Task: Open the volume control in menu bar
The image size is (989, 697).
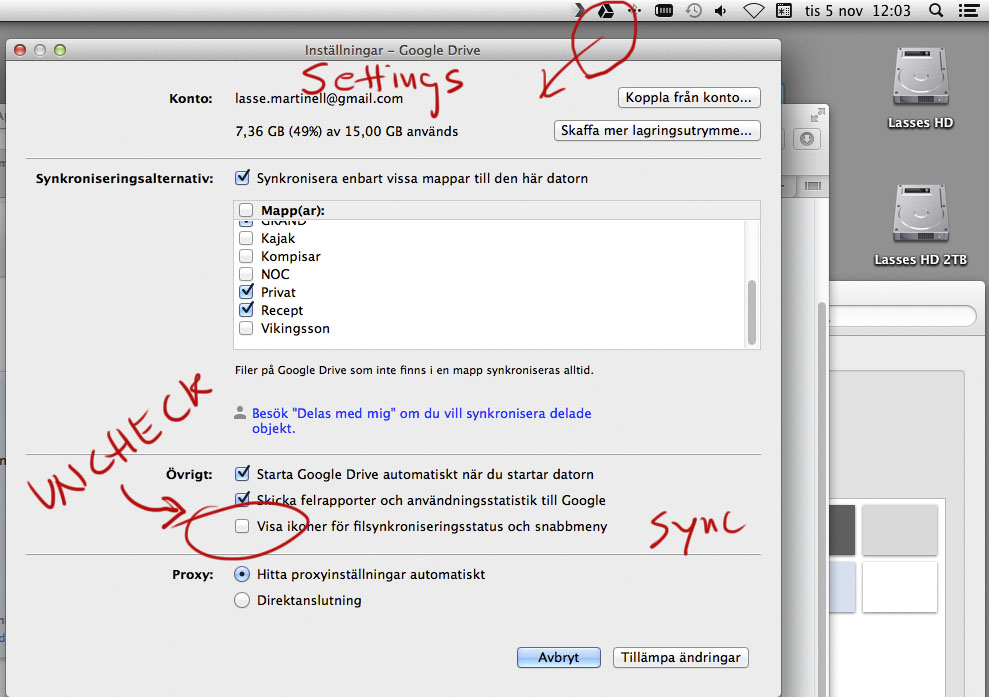Action: click(x=721, y=11)
